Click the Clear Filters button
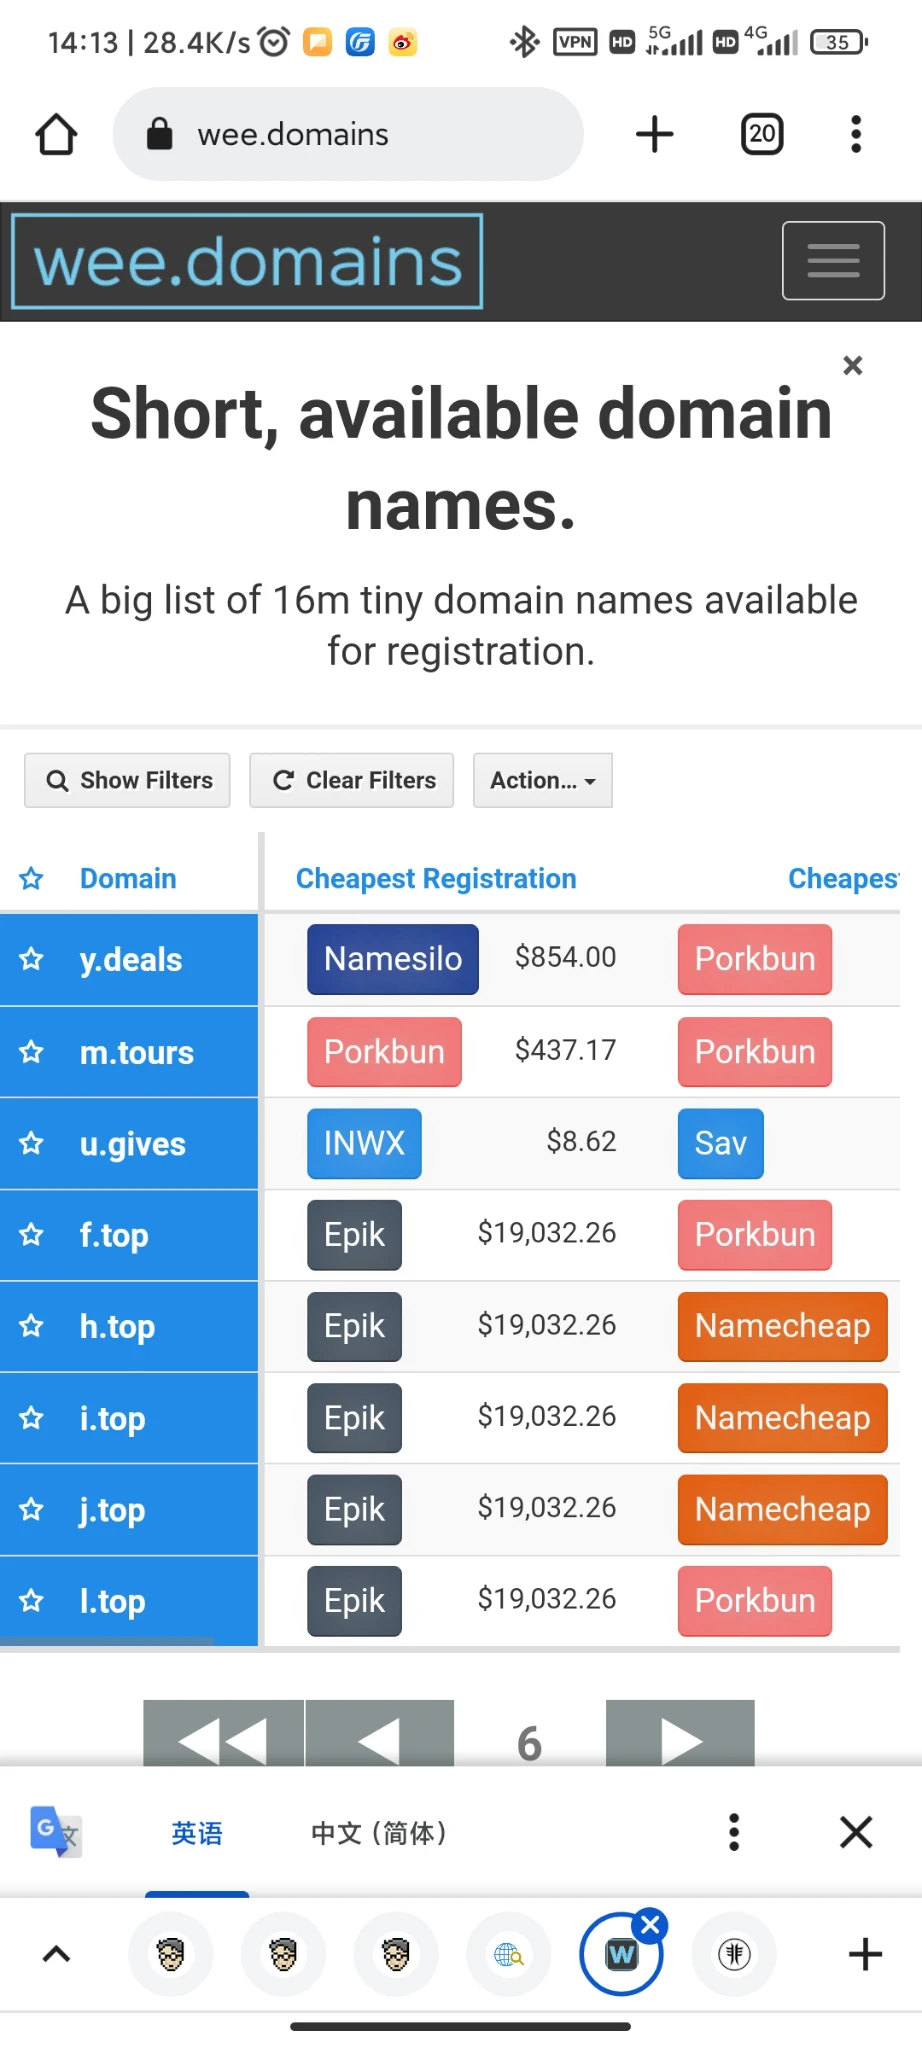This screenshot has width=922, height=2048. (352, 780)
